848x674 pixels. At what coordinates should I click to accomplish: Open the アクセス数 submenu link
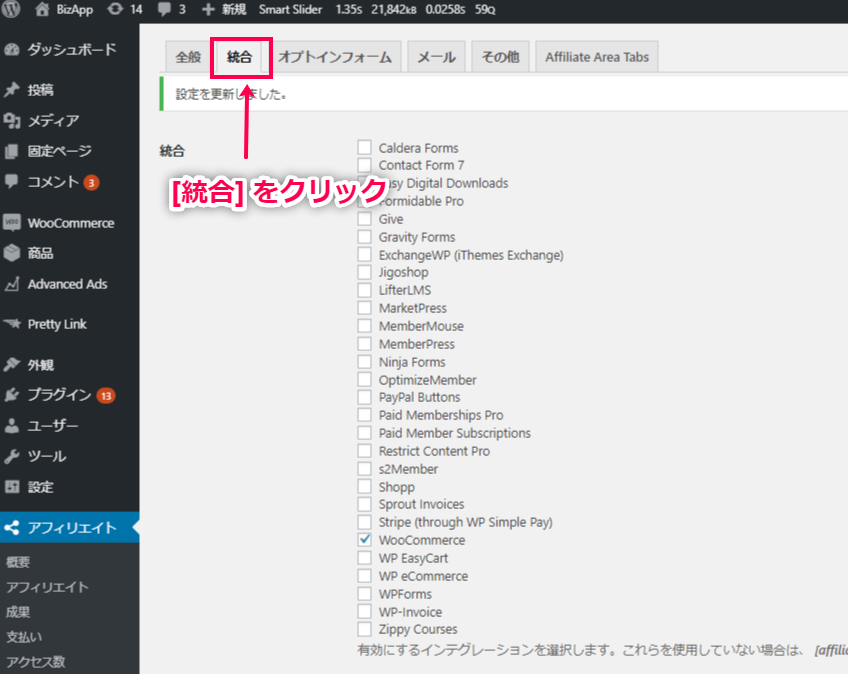click(36, 661)
